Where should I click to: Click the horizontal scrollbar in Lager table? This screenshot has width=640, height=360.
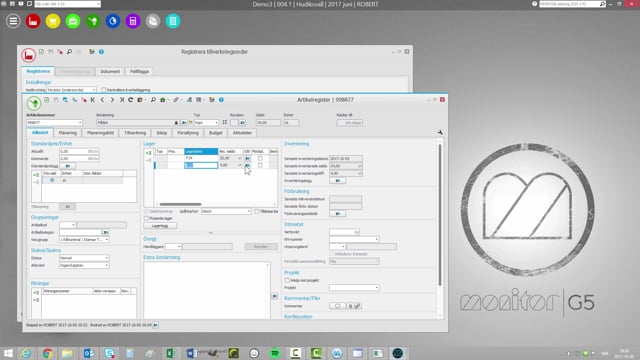tap(180, 204)
